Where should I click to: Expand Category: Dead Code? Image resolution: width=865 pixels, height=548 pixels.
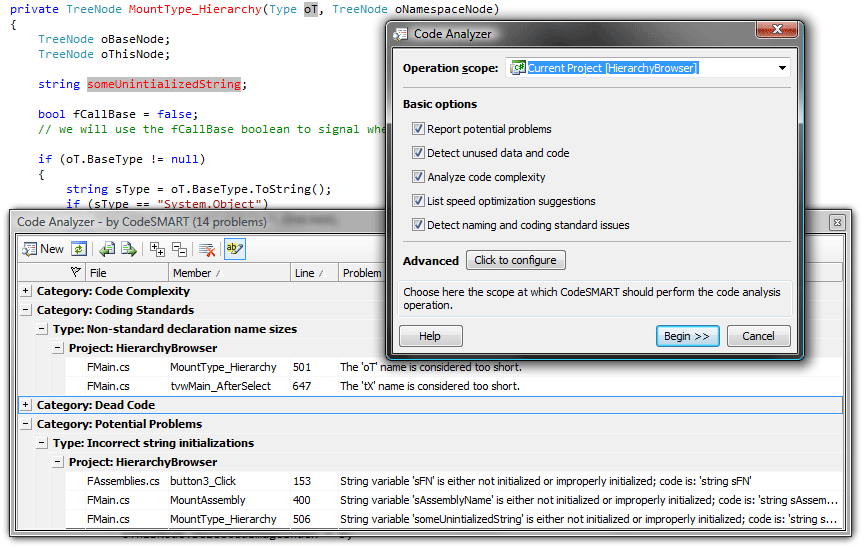tap(25, 405)
